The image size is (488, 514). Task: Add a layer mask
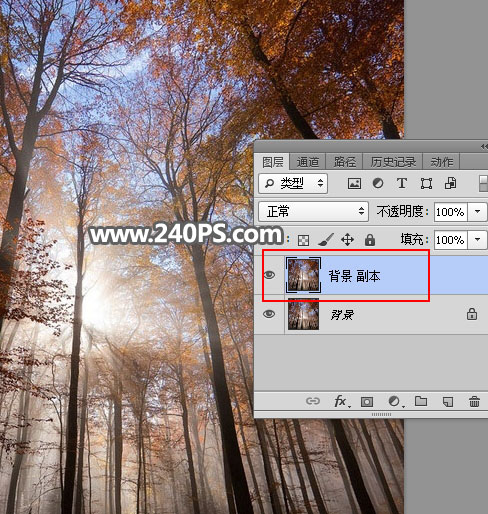(367, 401)
